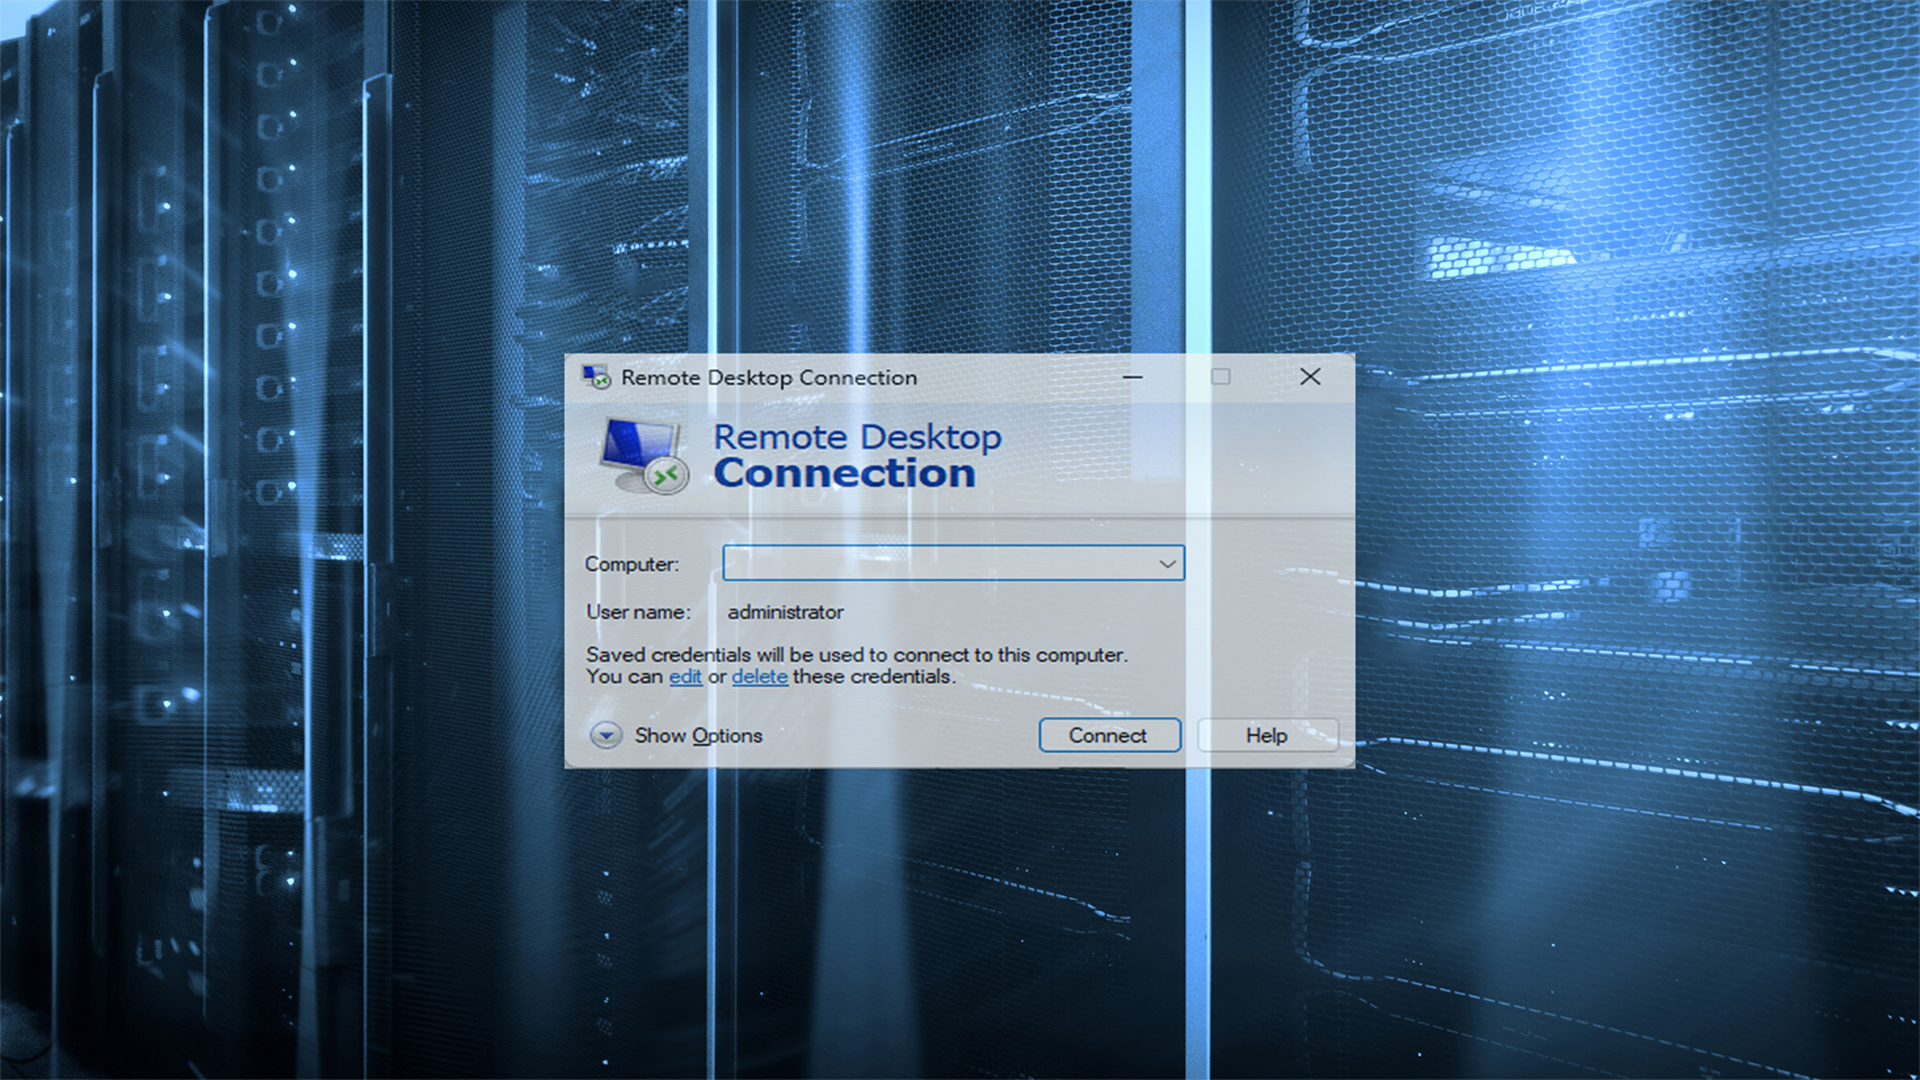The height and width of the screenshot is (1080, 1920).
Task: Click the Remote Desktop banner heading line
Action: (857, 437)
